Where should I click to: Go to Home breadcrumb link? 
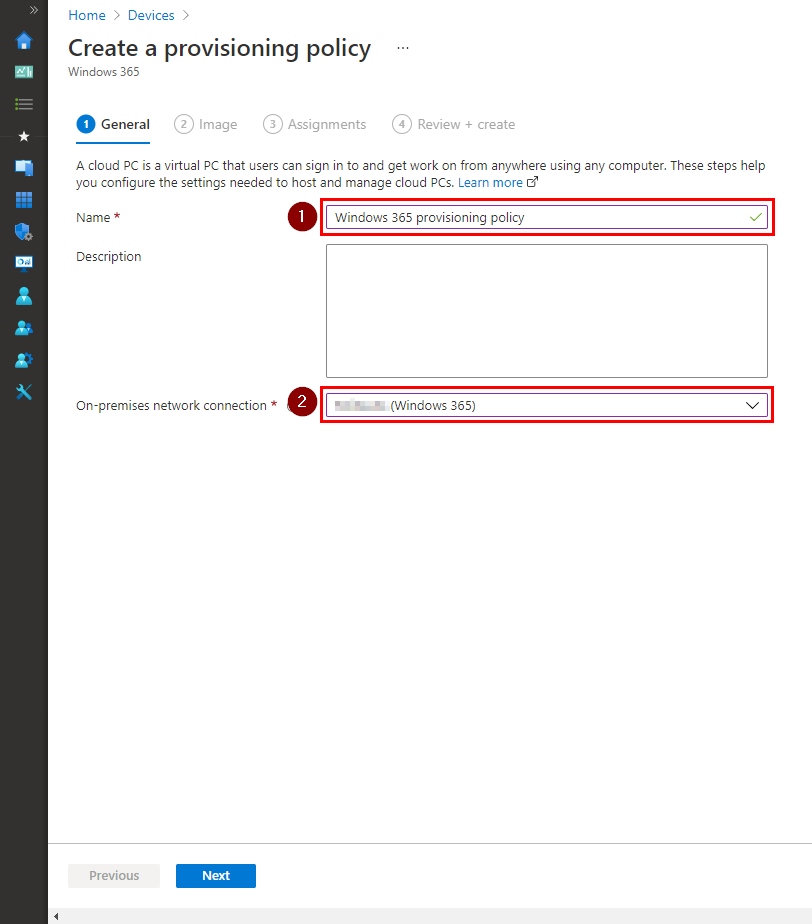[87, 15]
